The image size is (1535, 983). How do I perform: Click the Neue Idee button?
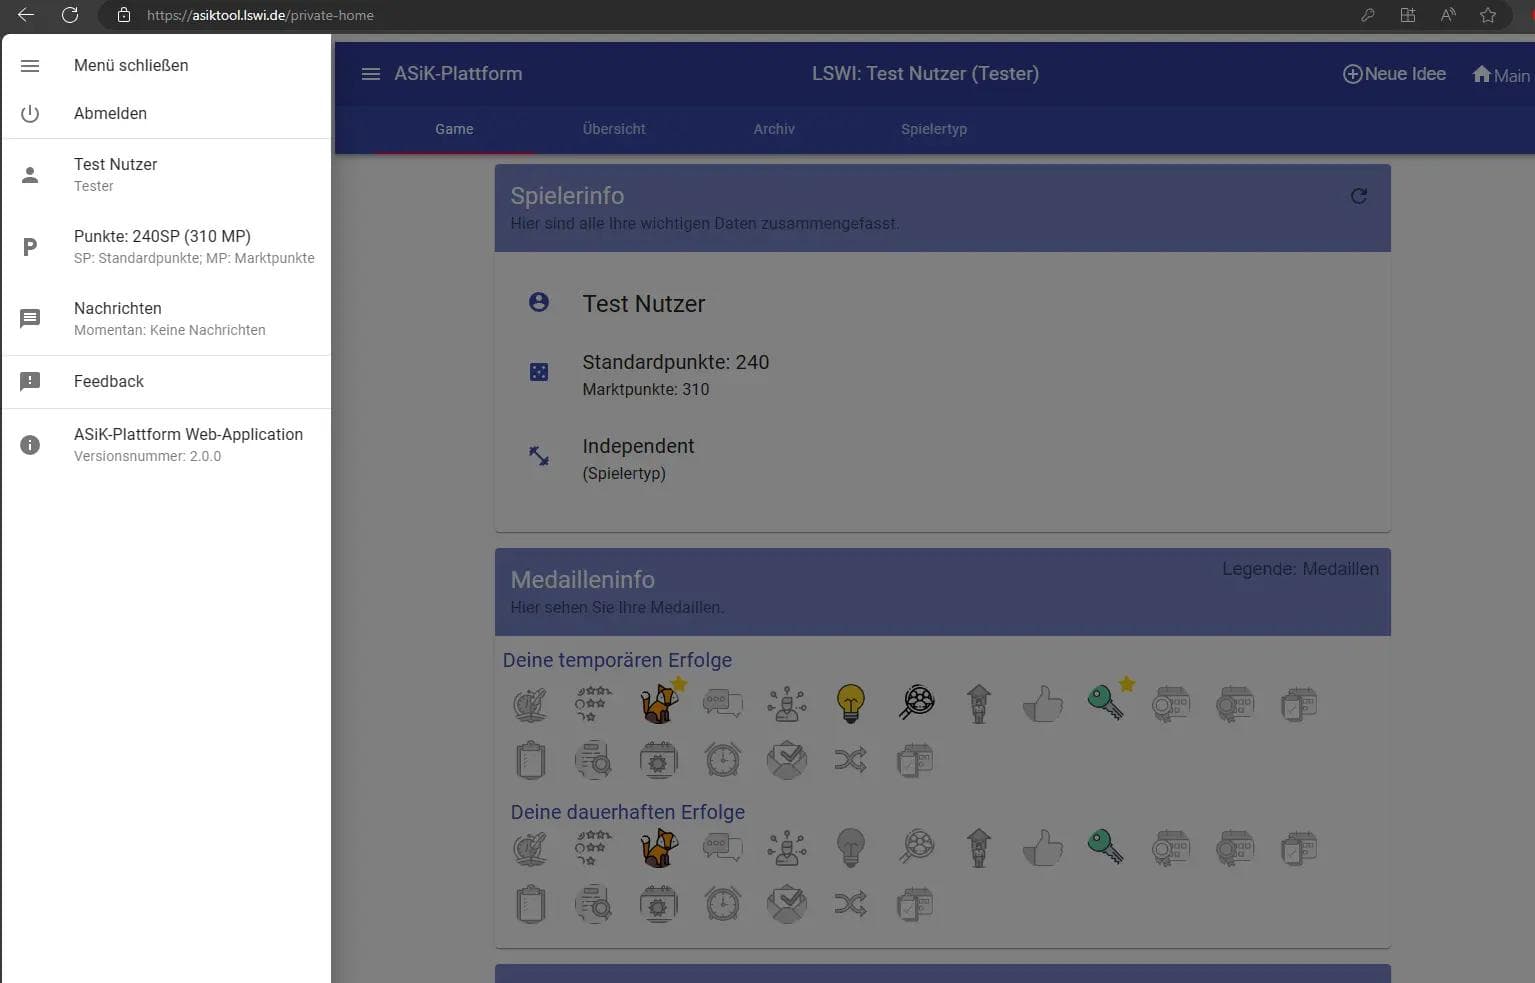point(1394,74)
